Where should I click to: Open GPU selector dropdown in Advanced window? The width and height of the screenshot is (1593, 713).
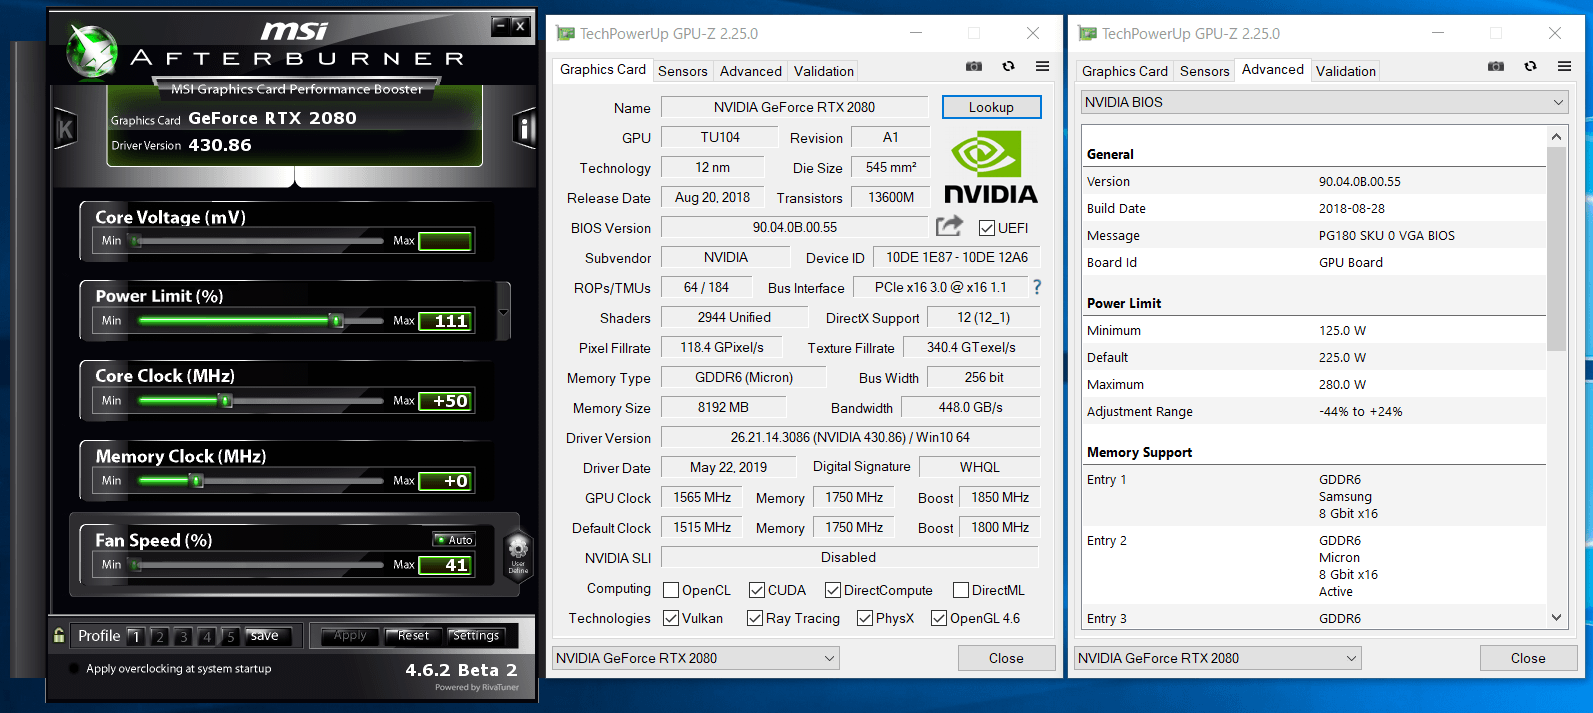point(1218,658)
